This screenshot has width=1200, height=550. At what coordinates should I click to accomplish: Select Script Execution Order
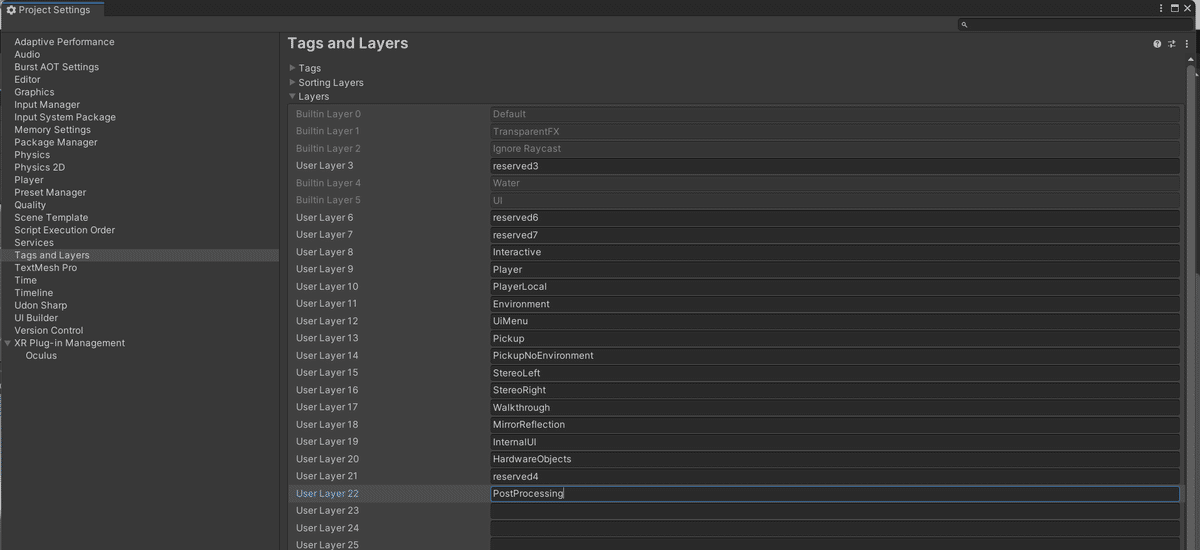64,230
